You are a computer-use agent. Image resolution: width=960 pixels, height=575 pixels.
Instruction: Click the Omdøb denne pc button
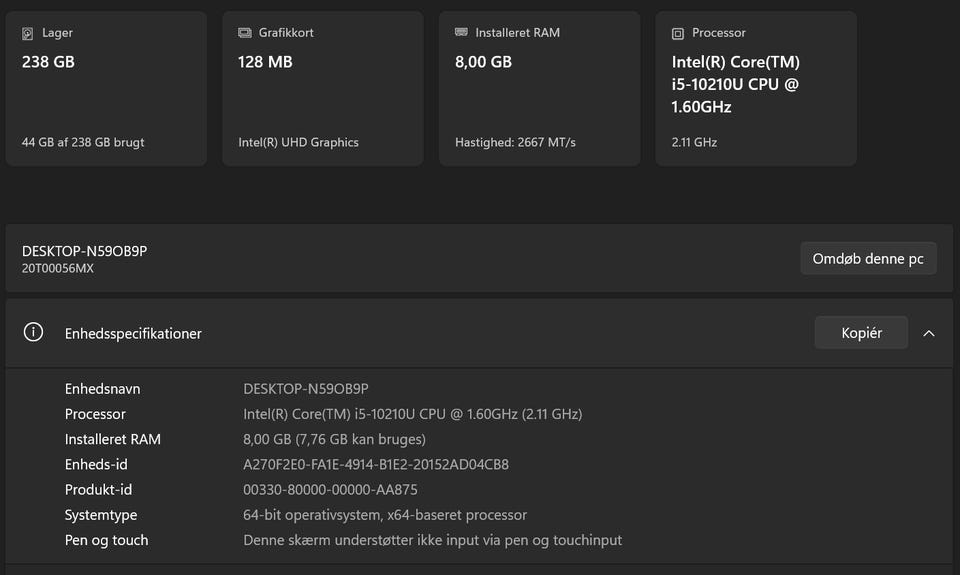868,258
